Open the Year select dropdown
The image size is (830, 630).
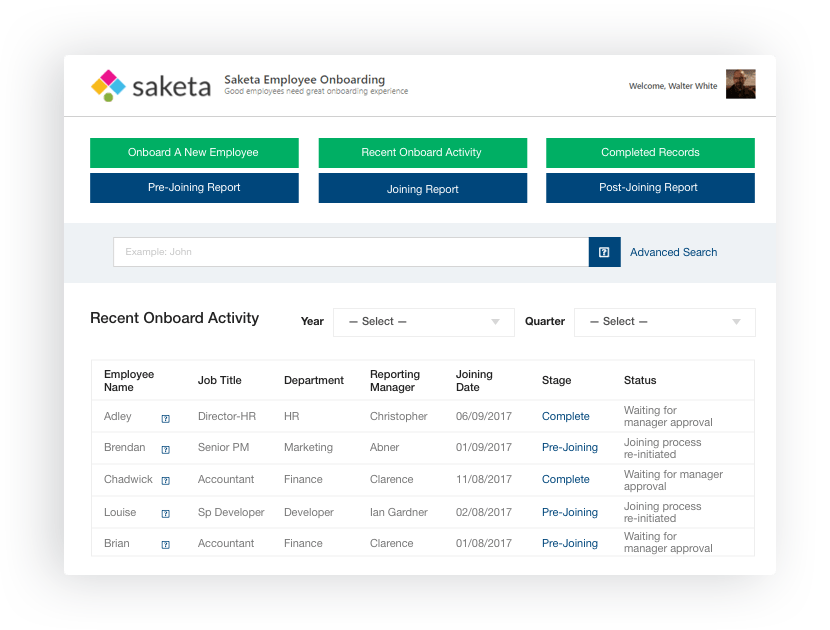click(423, 322)
